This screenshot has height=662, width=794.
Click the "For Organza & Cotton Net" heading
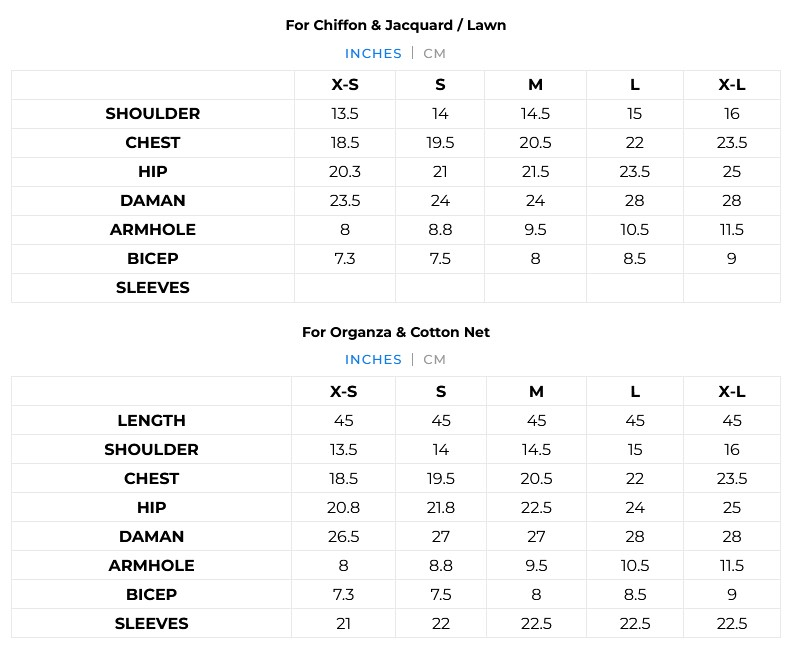coord(396,332)
